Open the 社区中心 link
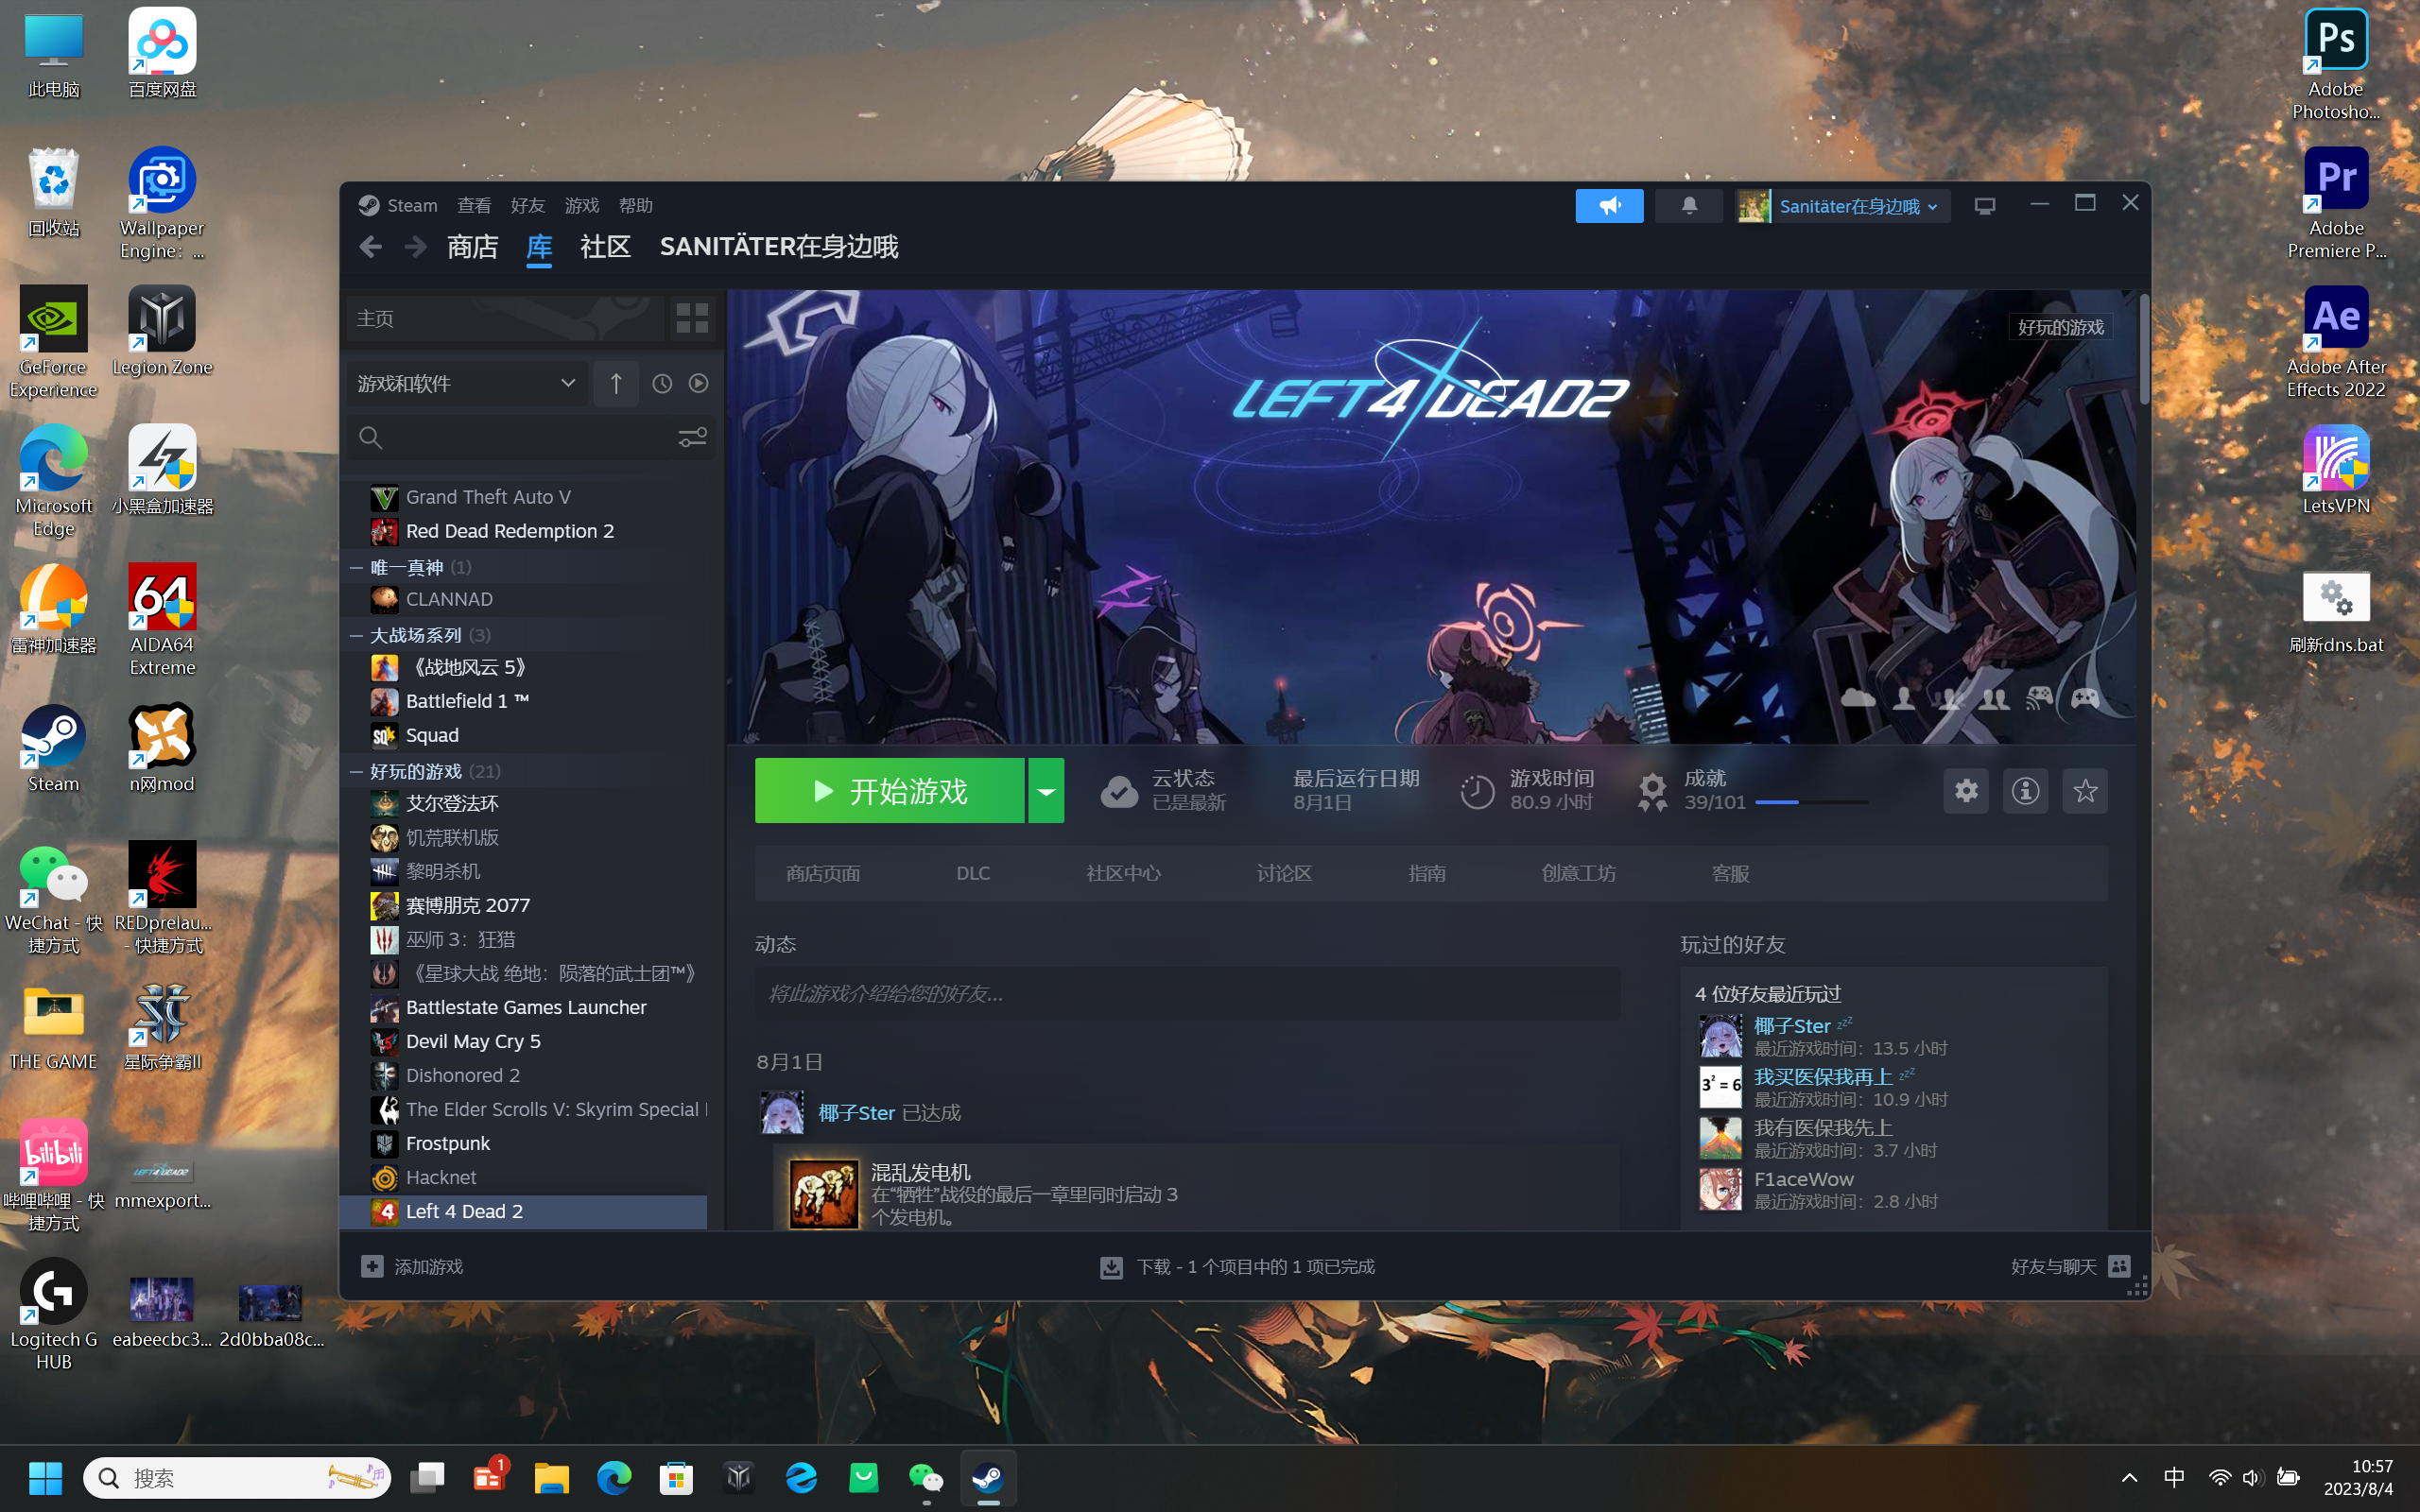Viewport: 2420px width, 1512px height. coord(1124,874)
